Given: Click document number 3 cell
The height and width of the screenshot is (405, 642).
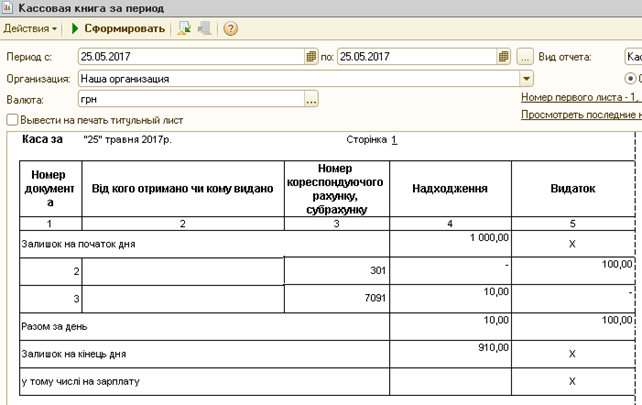Looking at the screenshot, I should coord(50,299).
